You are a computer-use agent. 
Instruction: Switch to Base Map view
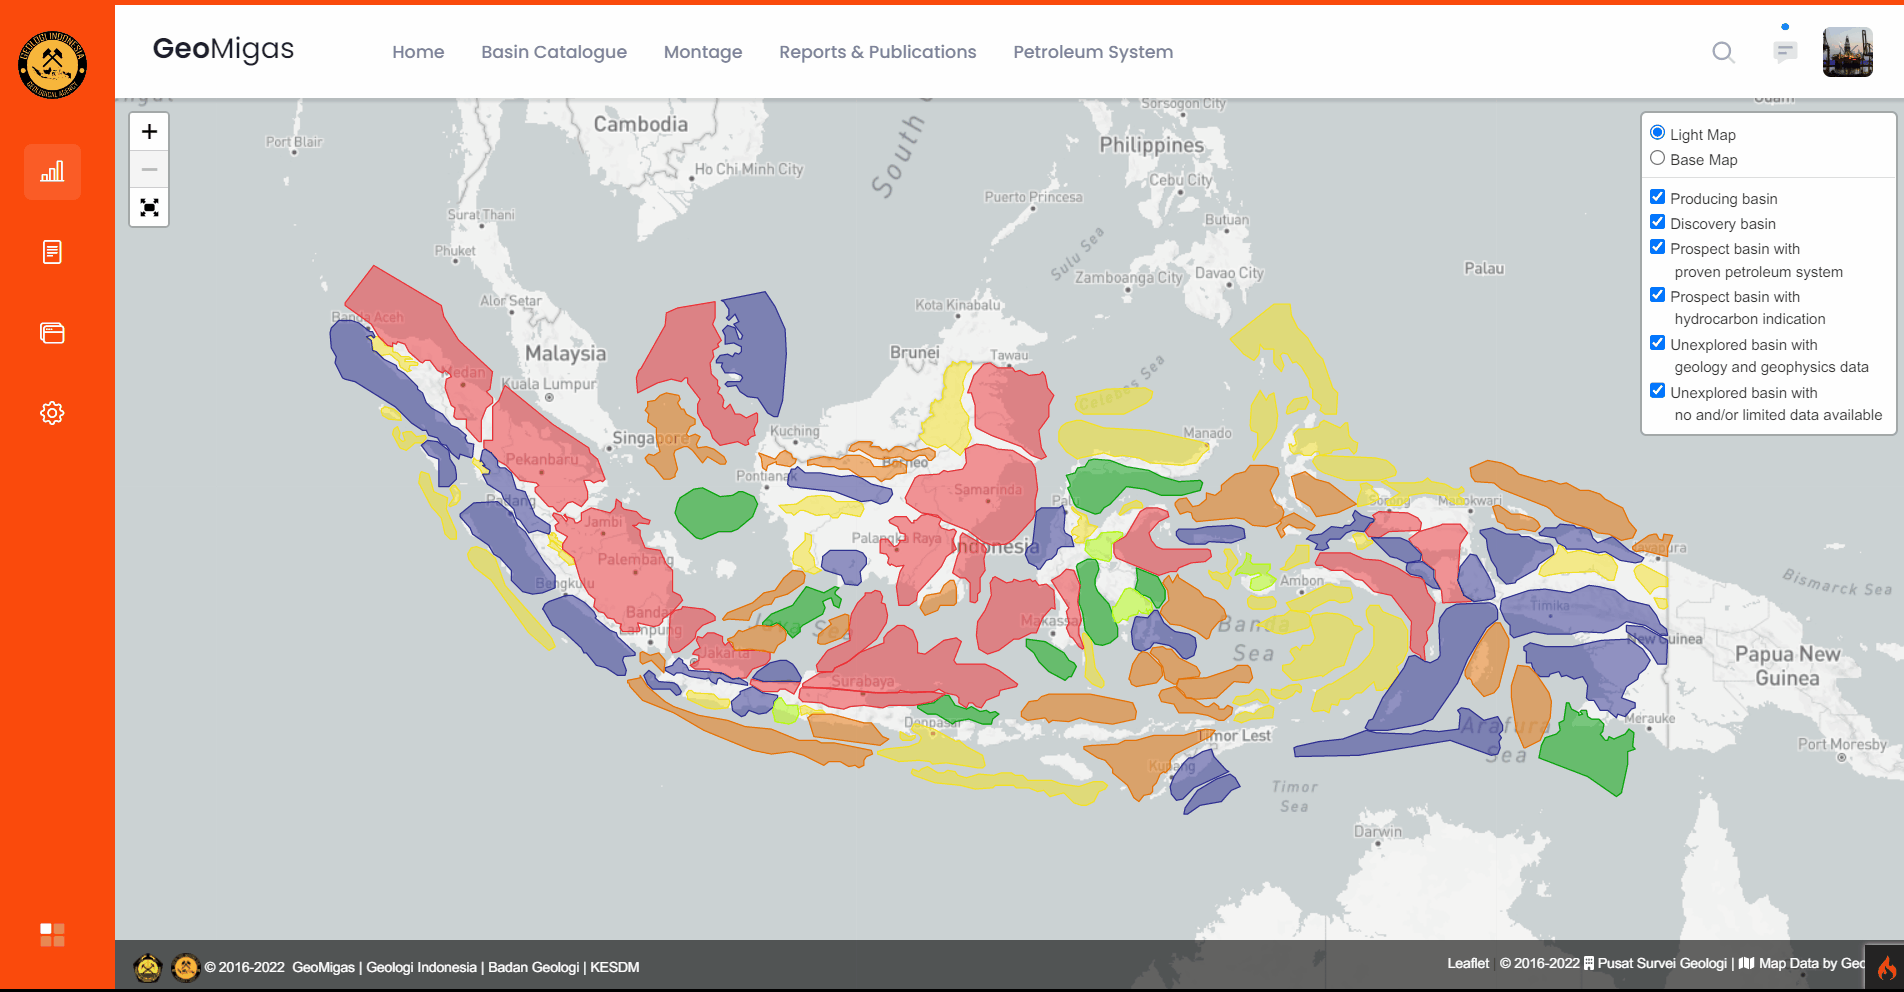click(x=1658, y=157)
